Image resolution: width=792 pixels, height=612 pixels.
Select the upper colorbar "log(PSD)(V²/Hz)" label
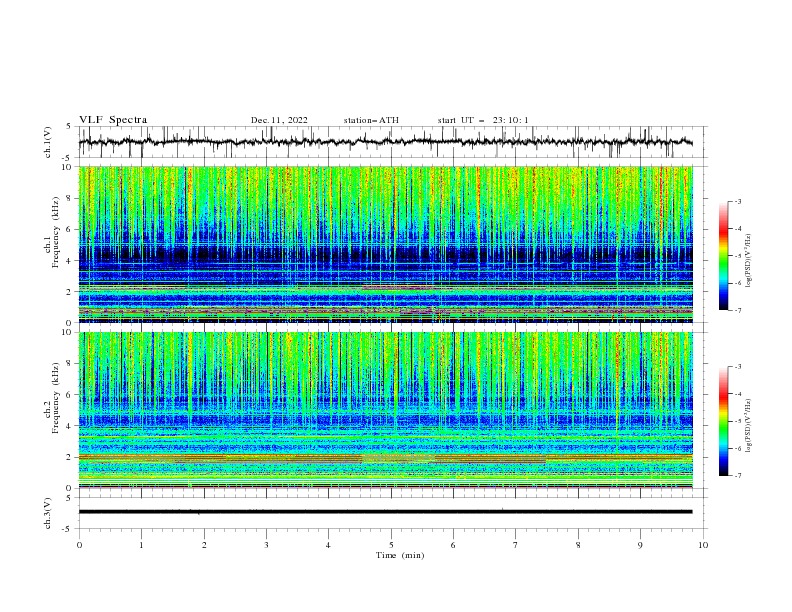pos(748,261)
